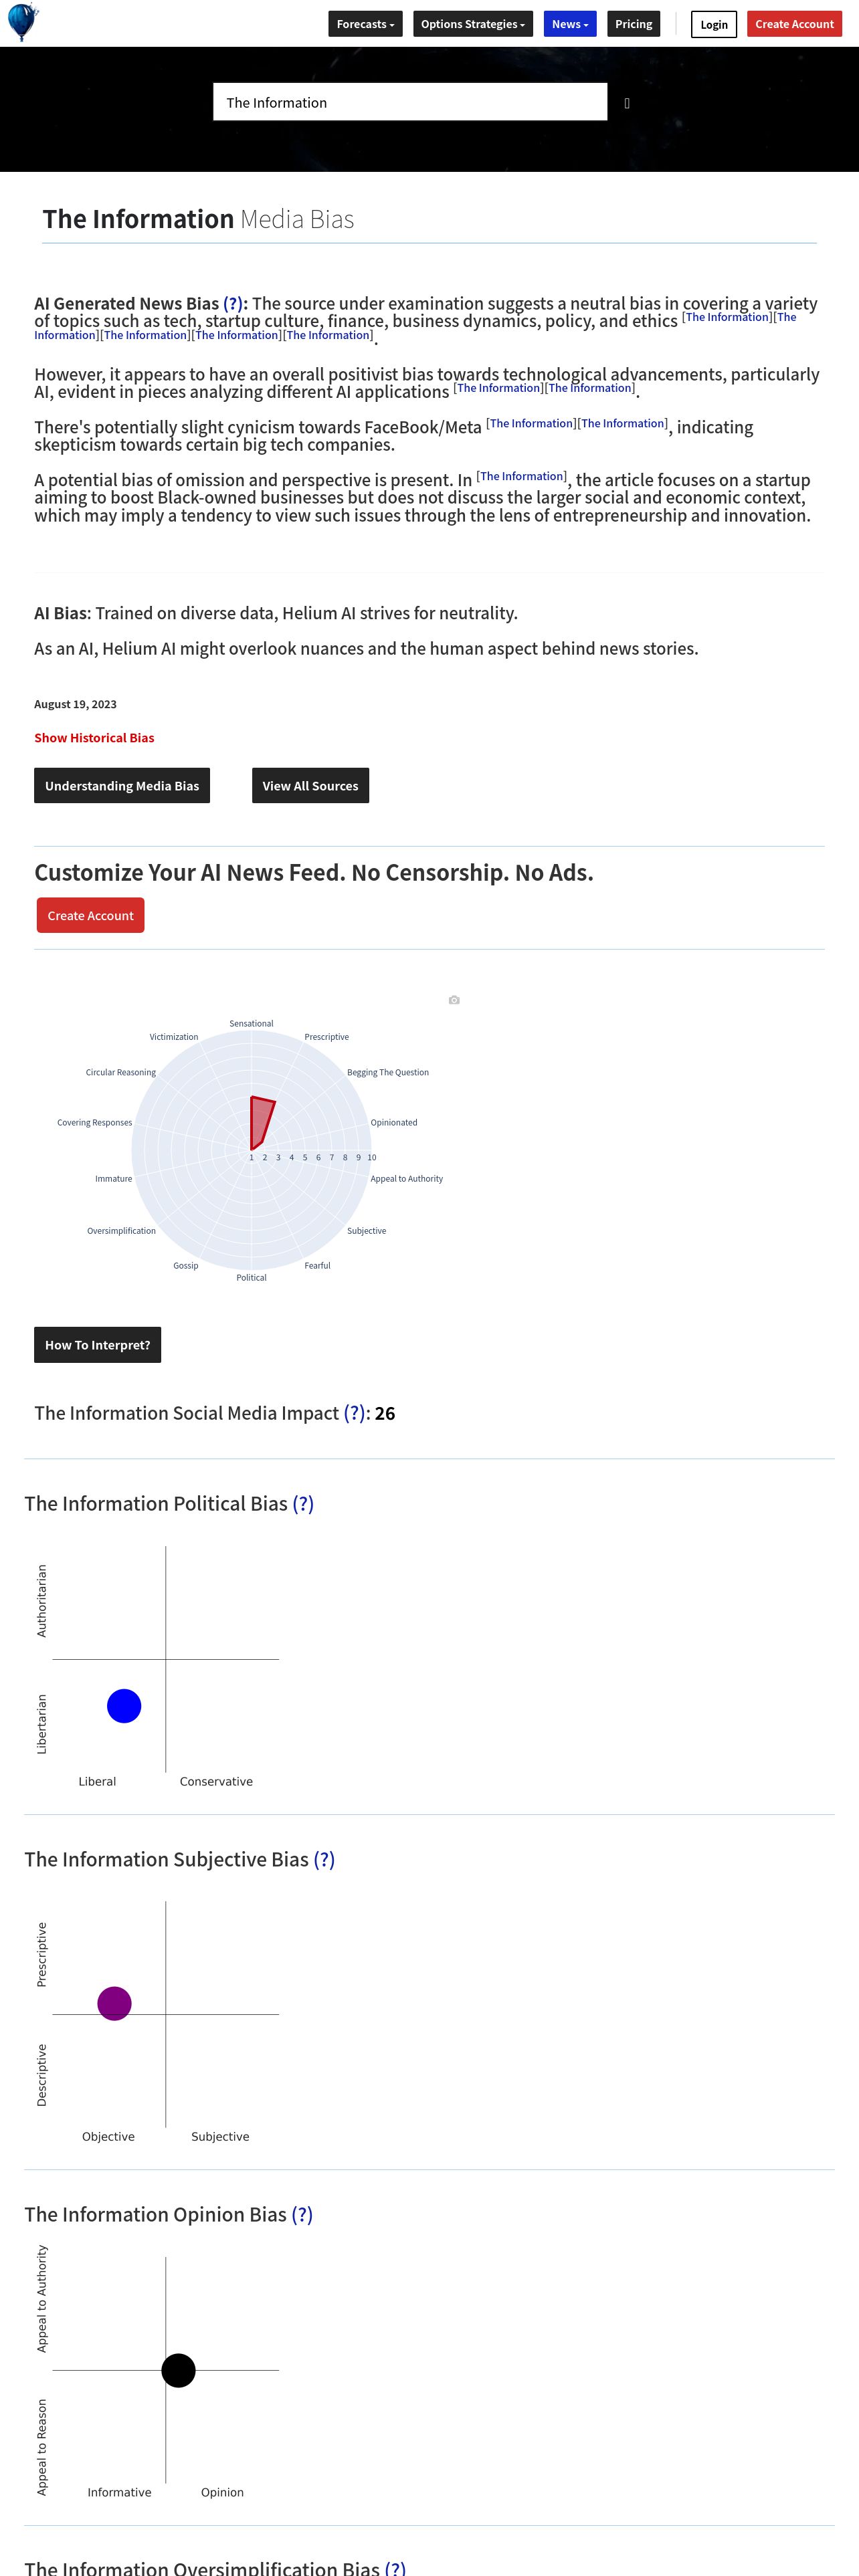The height and width of the screenshot is (2576, 859).
Task: Go to the Pricing page
Action: pos(633,24)
